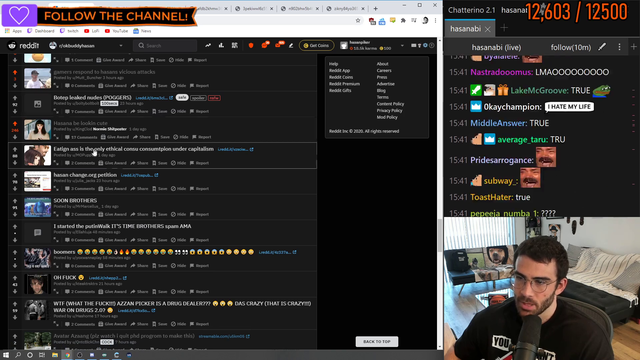Upvote the 'Eatign ass' consumption post
The width and height of the screenshot is (640, 360).
[x=15, y=149]
